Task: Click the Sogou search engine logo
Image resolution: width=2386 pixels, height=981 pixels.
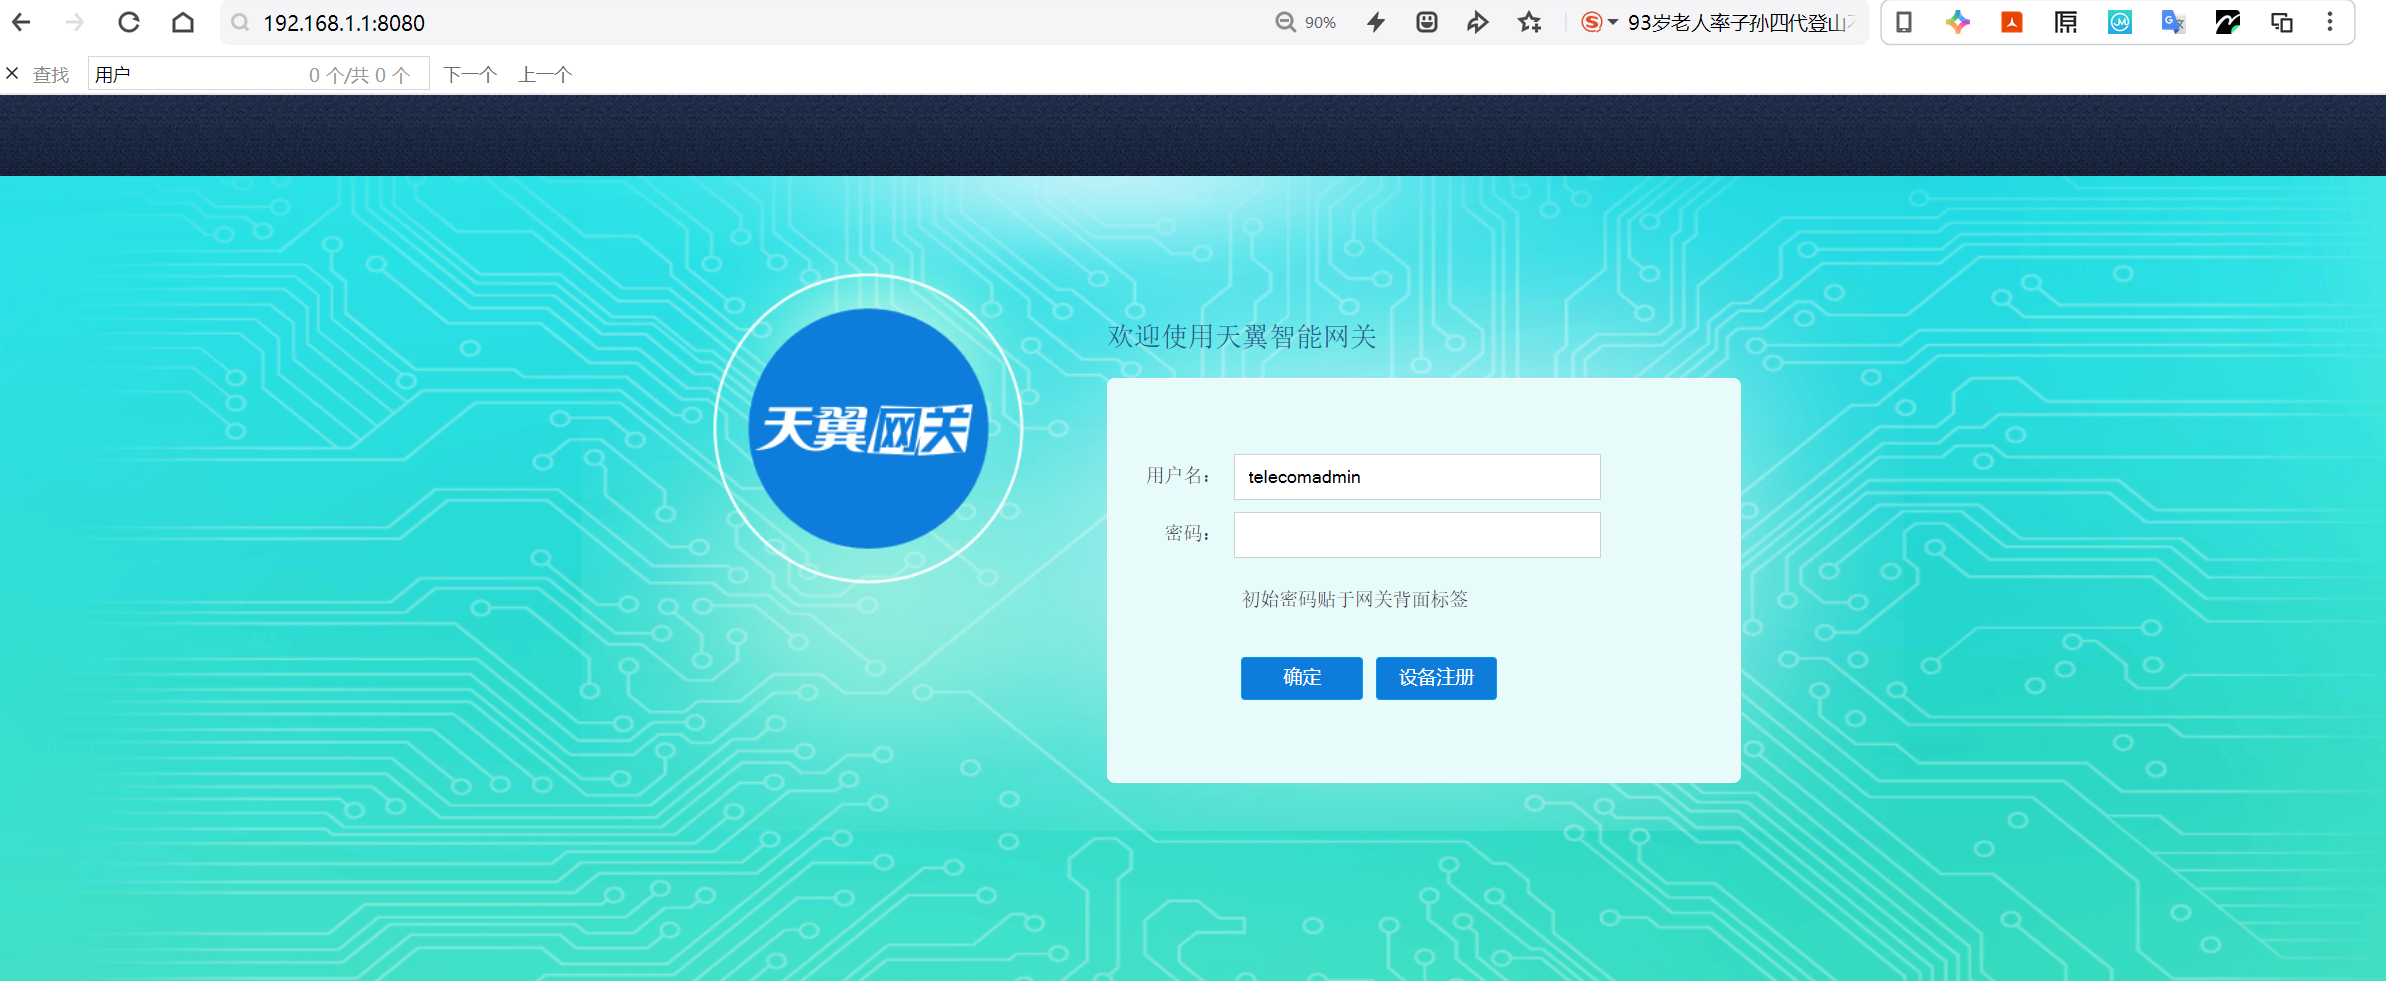Action: pyautogui.click(x=1591, y=22)
